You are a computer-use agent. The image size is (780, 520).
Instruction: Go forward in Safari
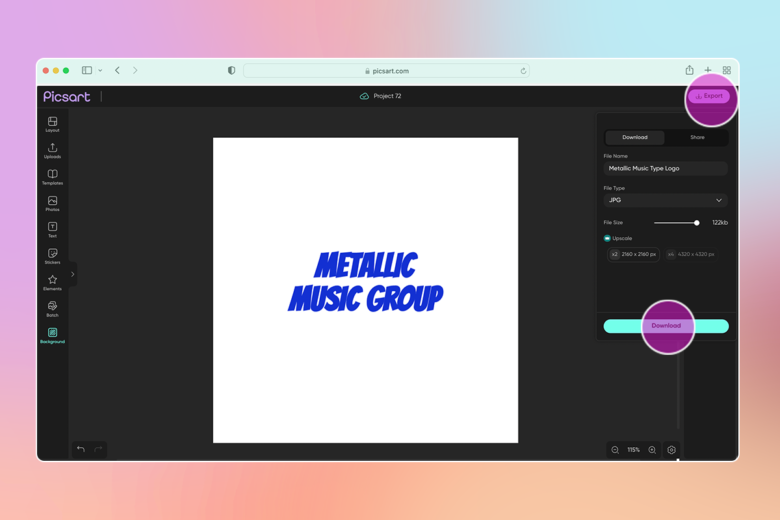click(135, 70)
